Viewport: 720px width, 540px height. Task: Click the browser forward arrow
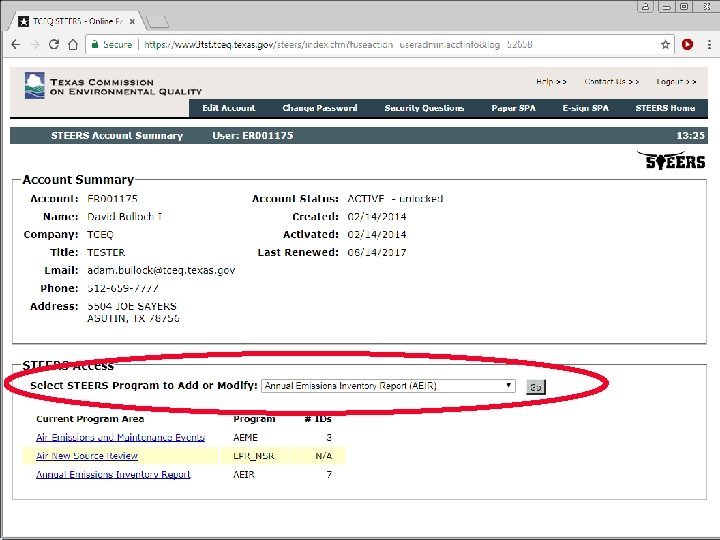coord(34,45)
